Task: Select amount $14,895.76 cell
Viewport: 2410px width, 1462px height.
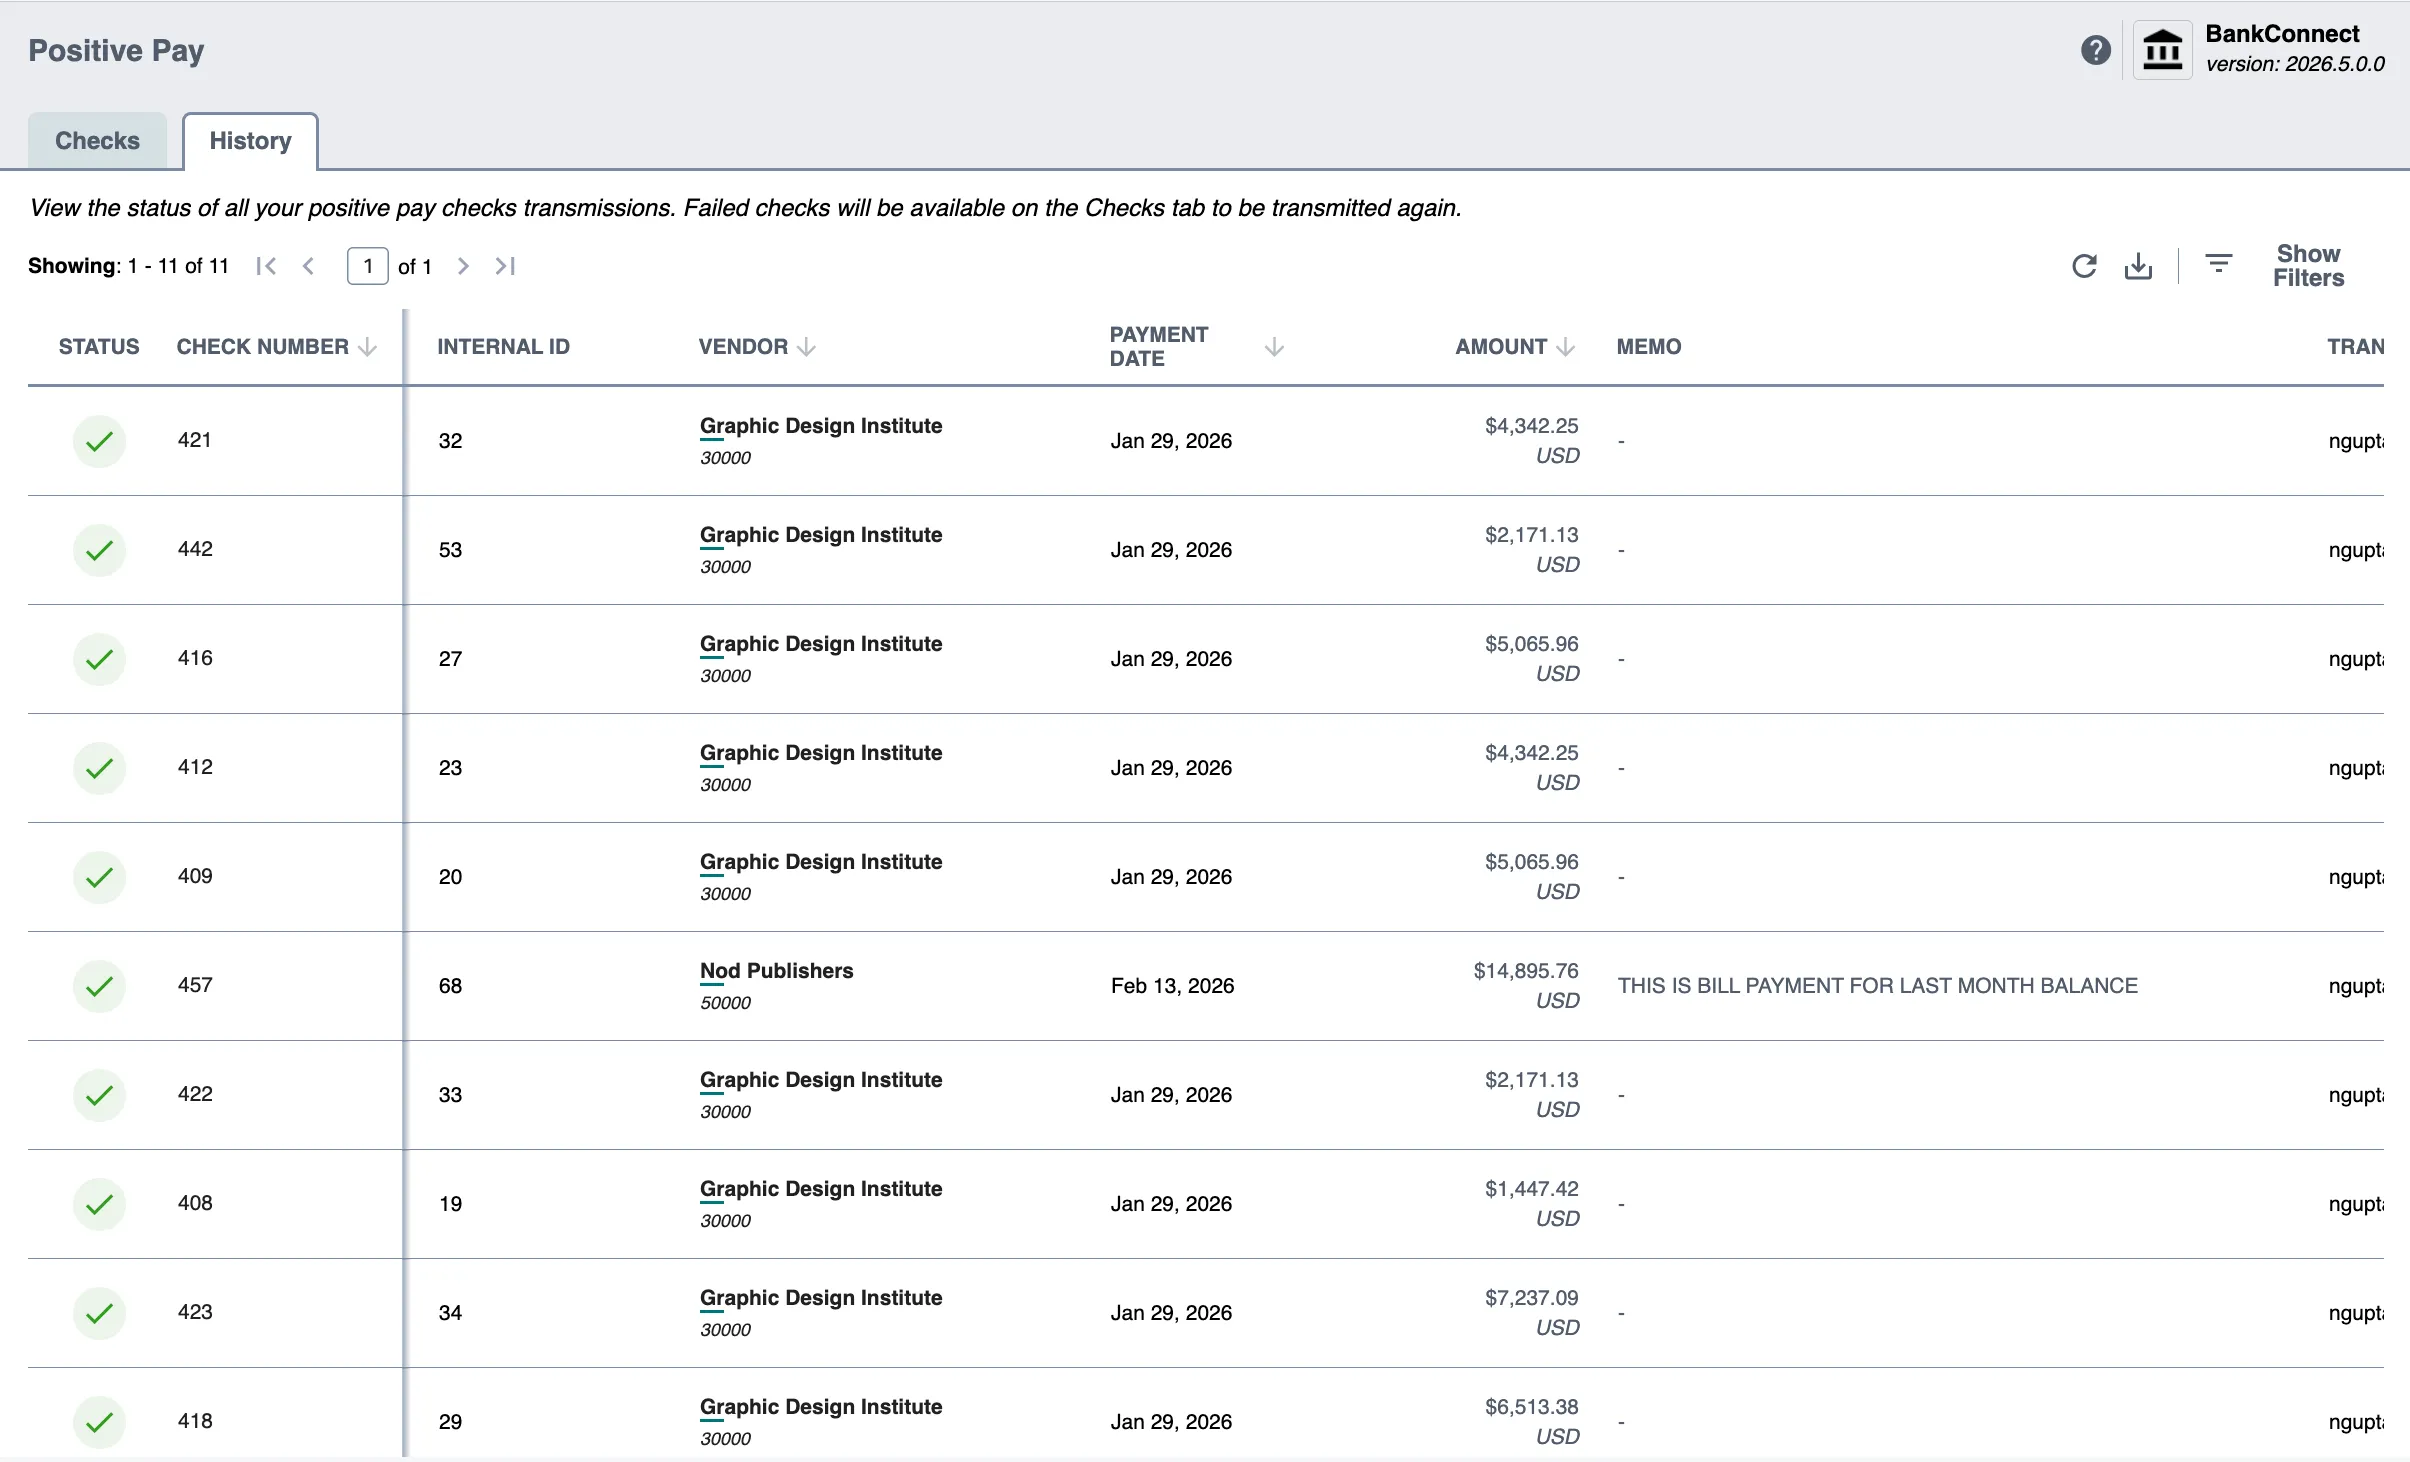Action: pos(1526,971)
